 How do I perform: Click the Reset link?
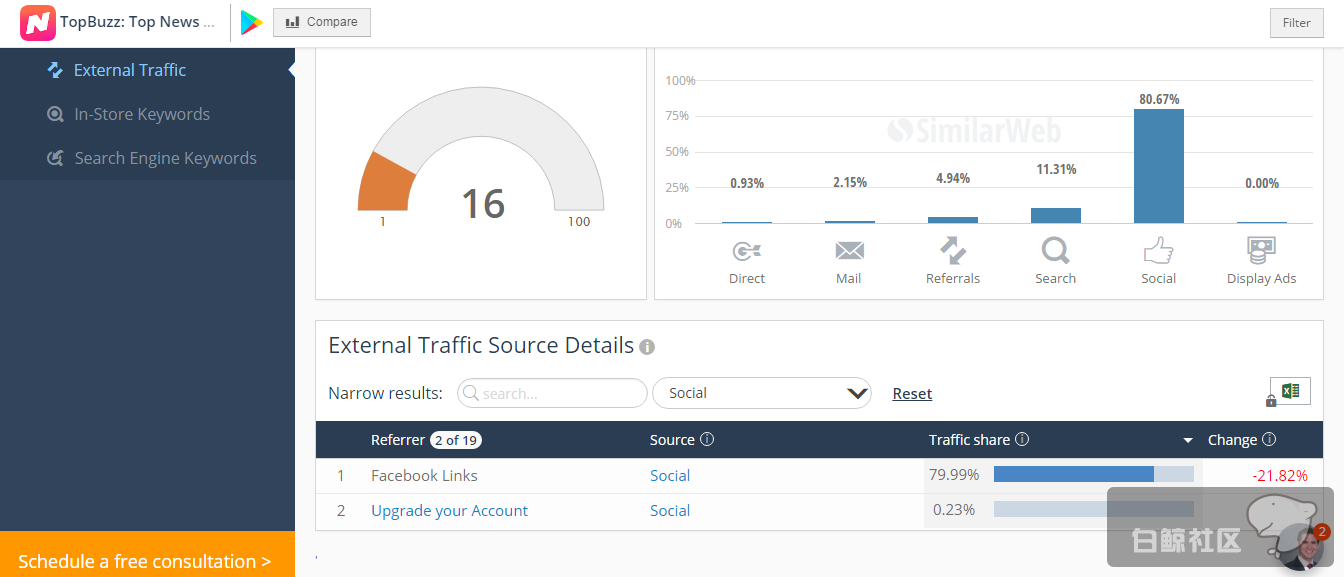pos(912,394)
